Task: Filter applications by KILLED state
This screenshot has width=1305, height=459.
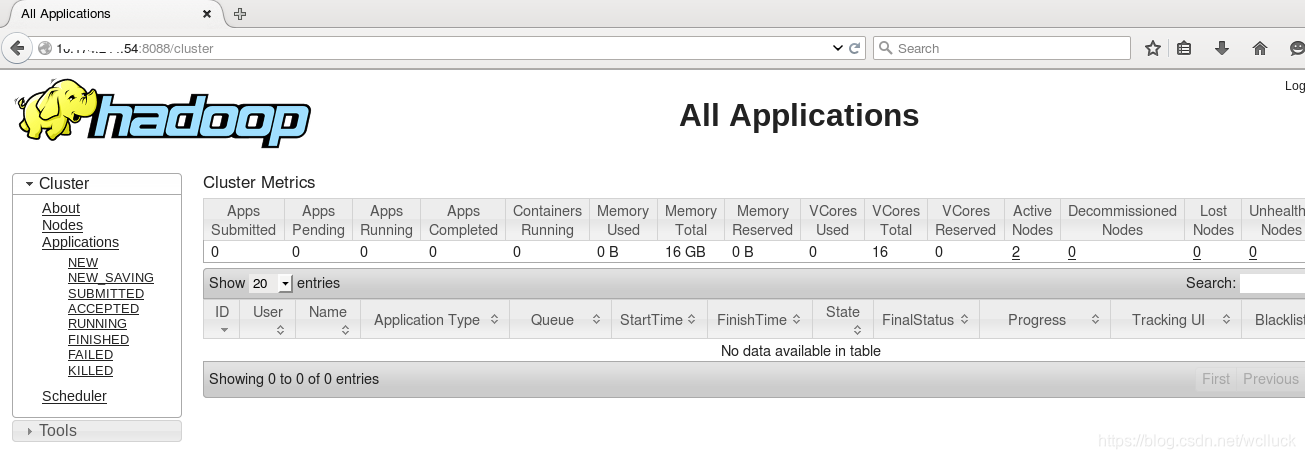Action: pyautogui.click(x=90, y=371)
